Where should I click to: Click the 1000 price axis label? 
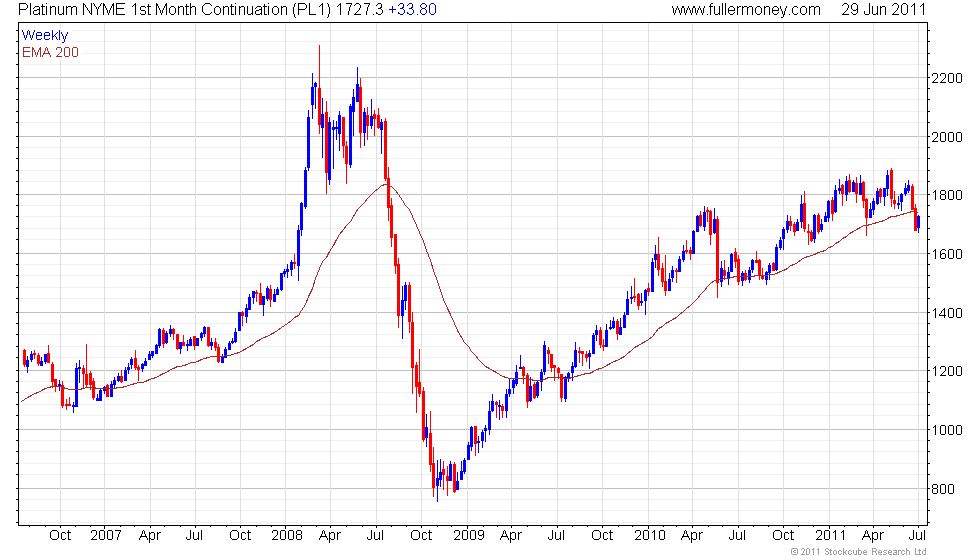pyautogui.click(x=947, y=430)
